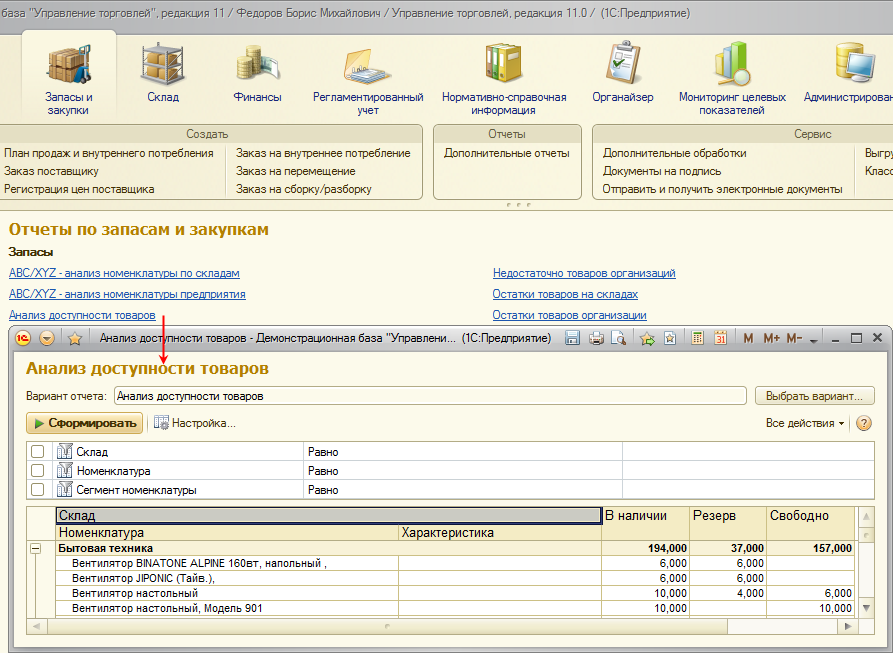Open the calendar icon in titlebar

(720, 339)
